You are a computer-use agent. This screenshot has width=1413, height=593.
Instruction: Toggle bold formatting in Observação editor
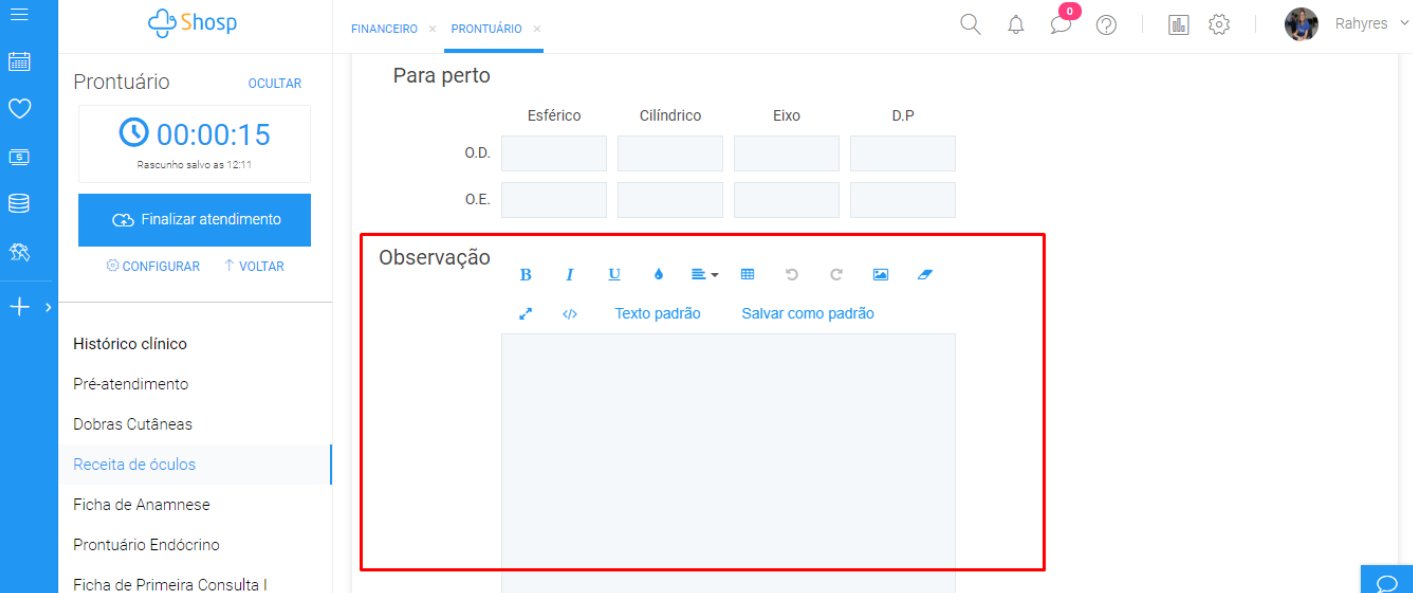point(526,275)
